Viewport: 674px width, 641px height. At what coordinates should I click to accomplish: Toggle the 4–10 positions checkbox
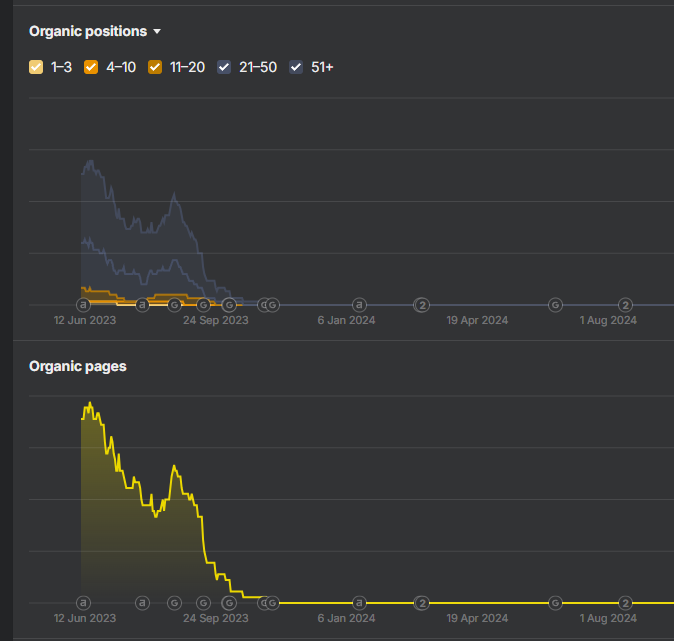pyautogui.click(x=91, y=67)
